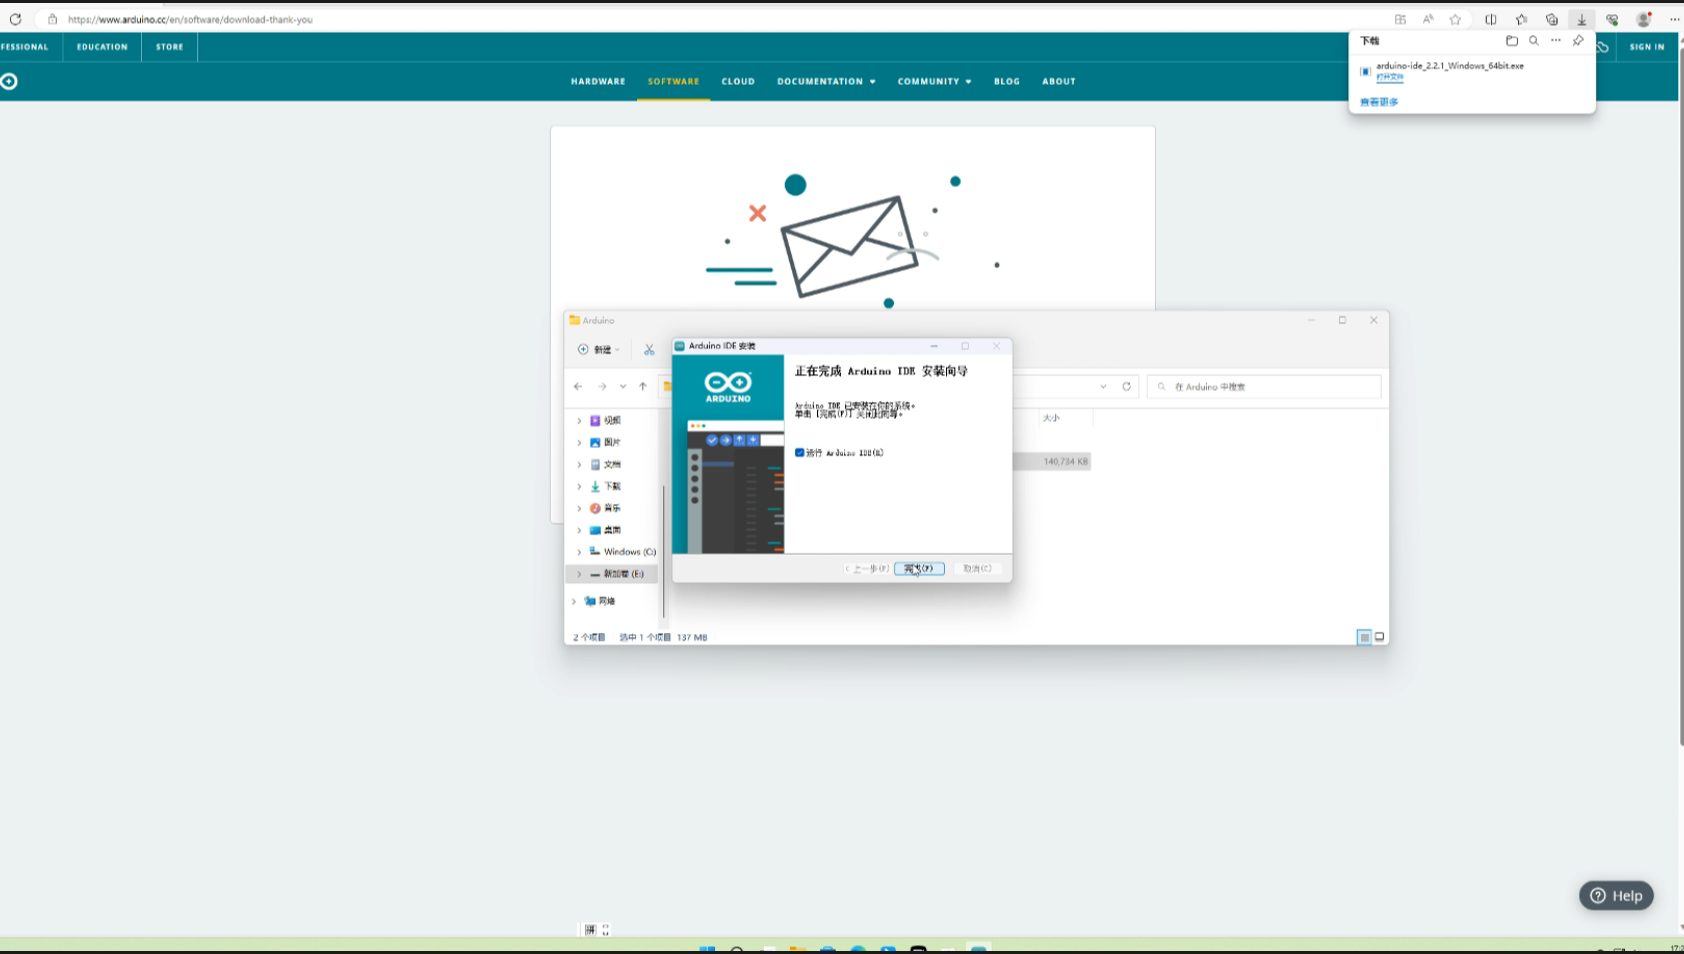
Task: Toggle the downloads toolbar button
Action: (1582, 19)
